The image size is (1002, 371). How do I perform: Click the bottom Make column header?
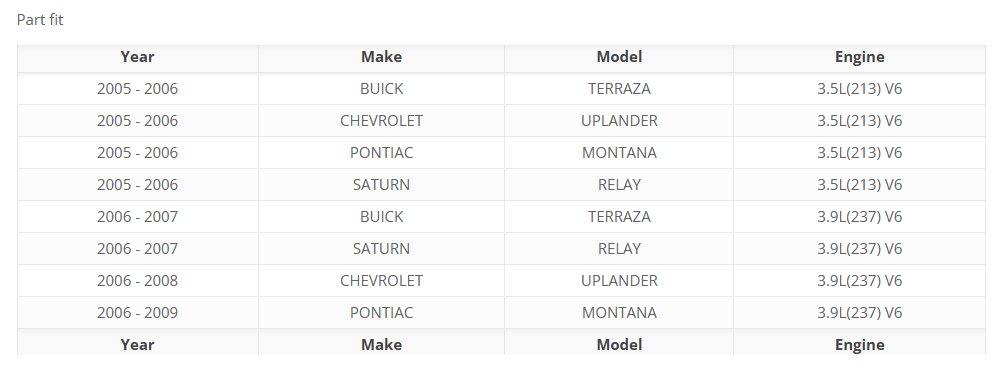click(x=382, y=345)
